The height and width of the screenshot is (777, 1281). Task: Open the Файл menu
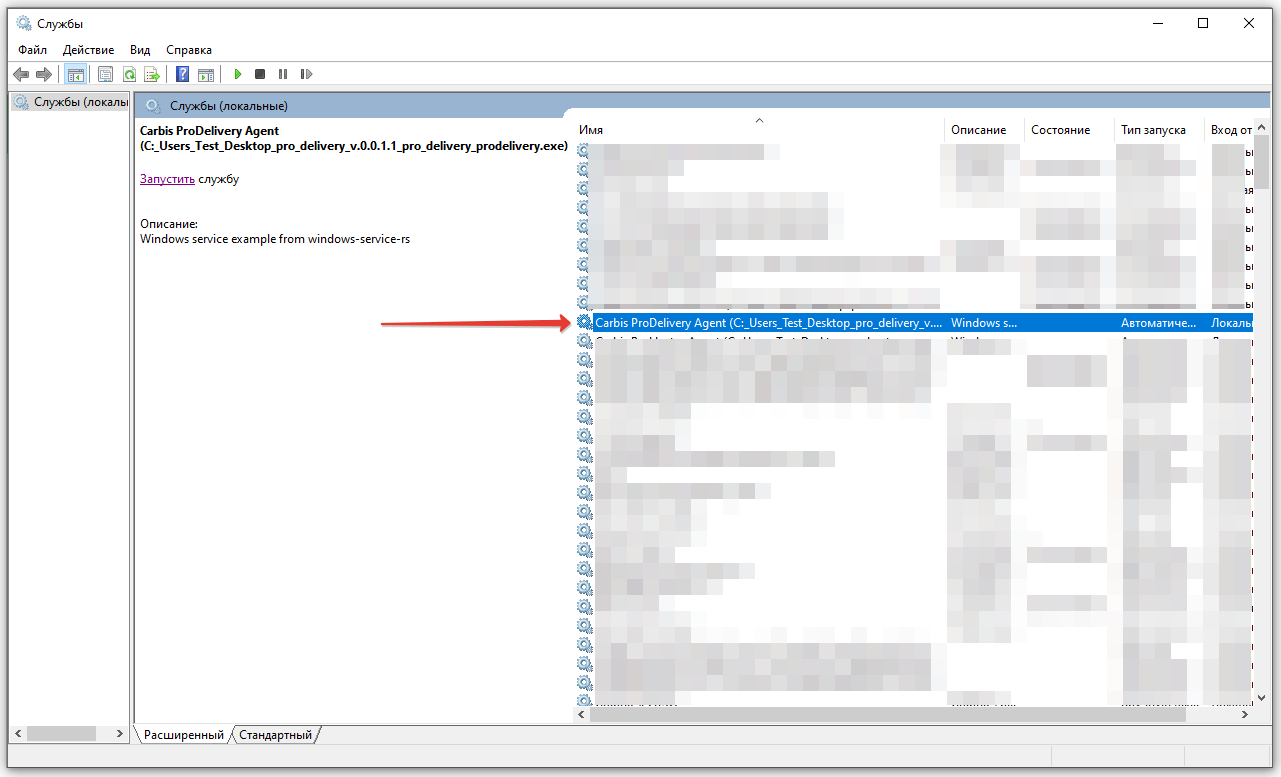[32, 50]
